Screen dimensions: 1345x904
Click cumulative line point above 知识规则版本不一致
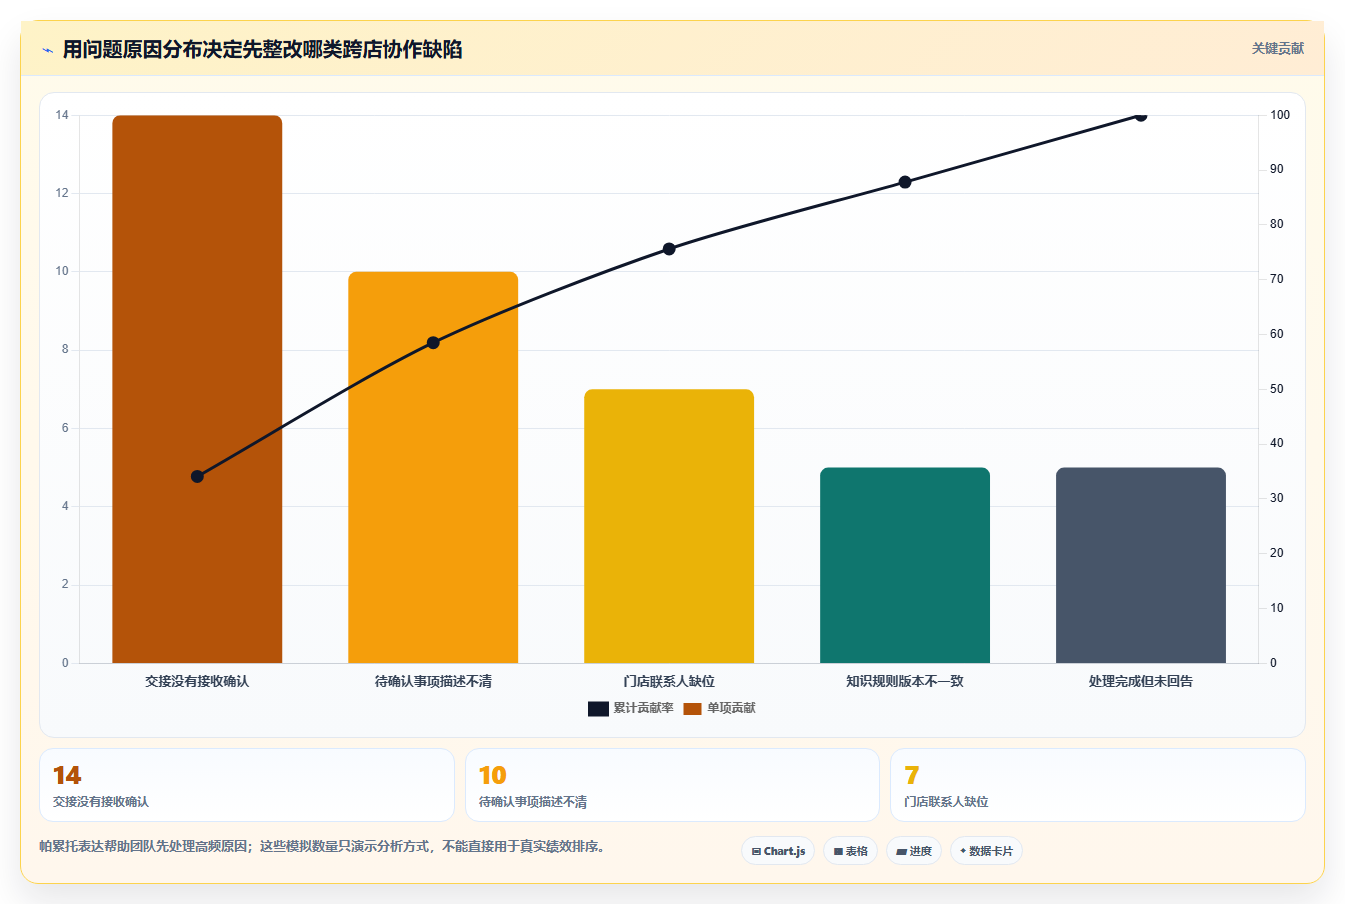click(905, 182)
